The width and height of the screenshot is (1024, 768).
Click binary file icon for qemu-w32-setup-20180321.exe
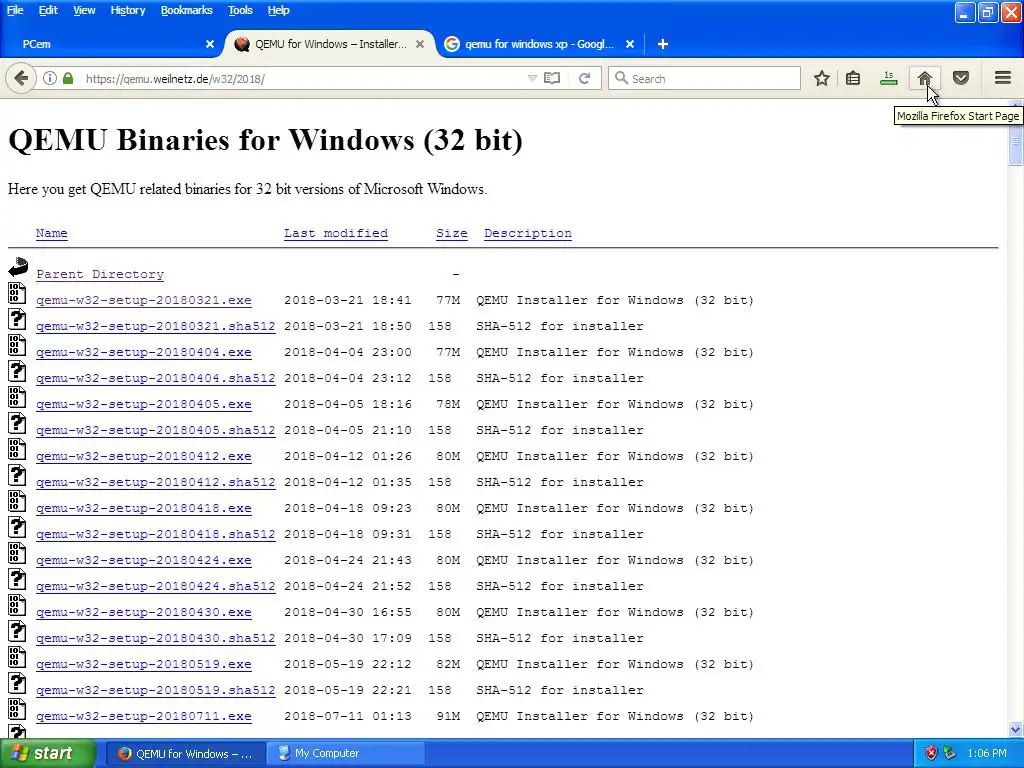click(x=17, y=293)
